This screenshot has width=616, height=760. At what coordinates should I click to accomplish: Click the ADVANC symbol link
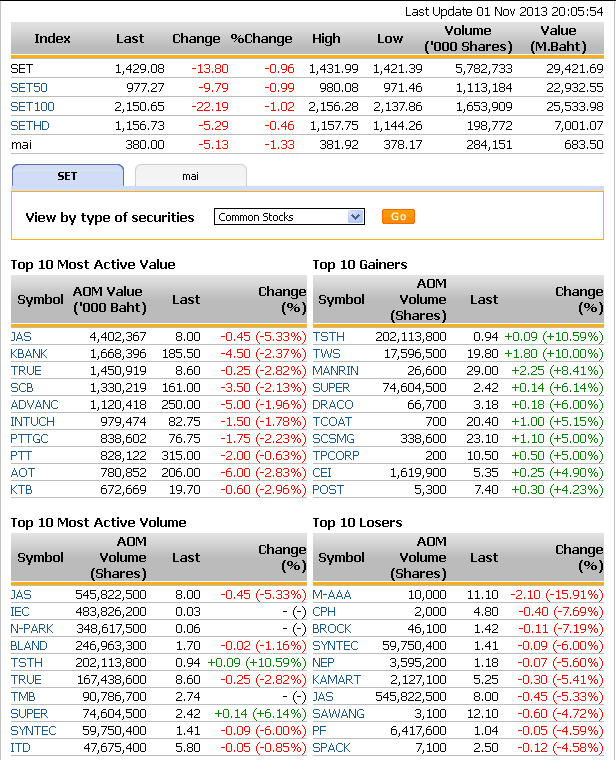pyautogui.click(x=34, y=404)
